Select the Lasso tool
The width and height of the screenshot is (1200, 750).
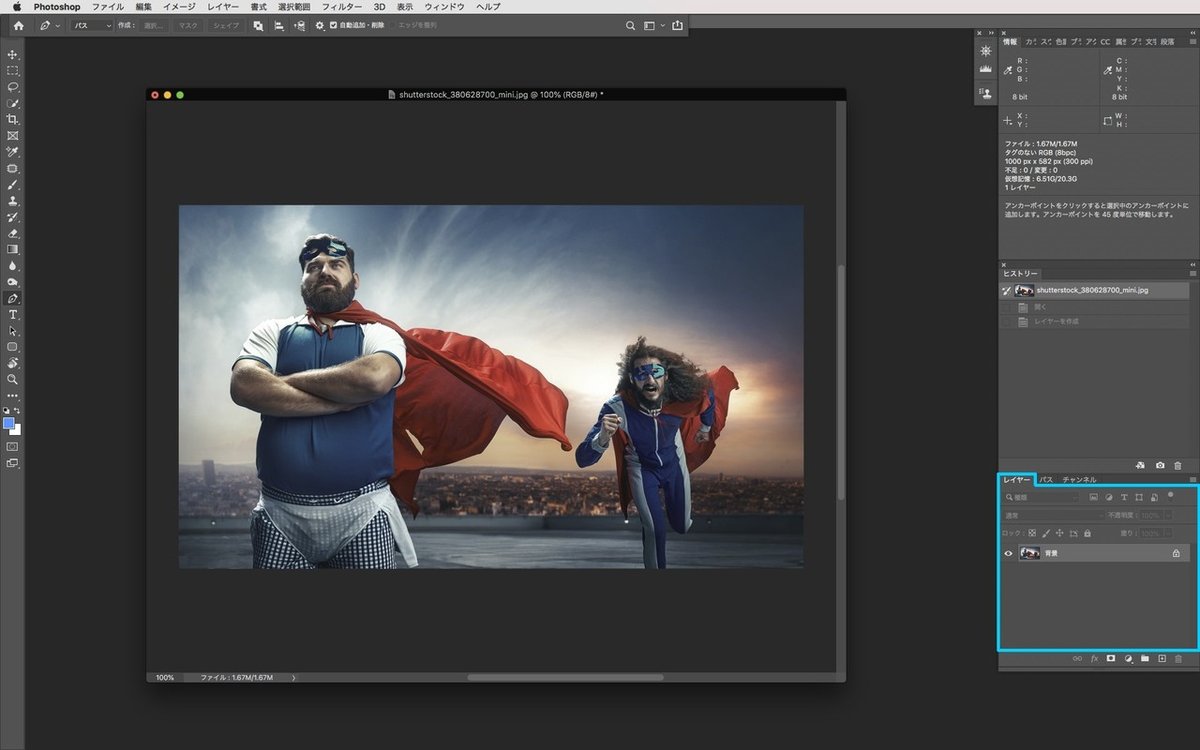(x=13, y=87)
